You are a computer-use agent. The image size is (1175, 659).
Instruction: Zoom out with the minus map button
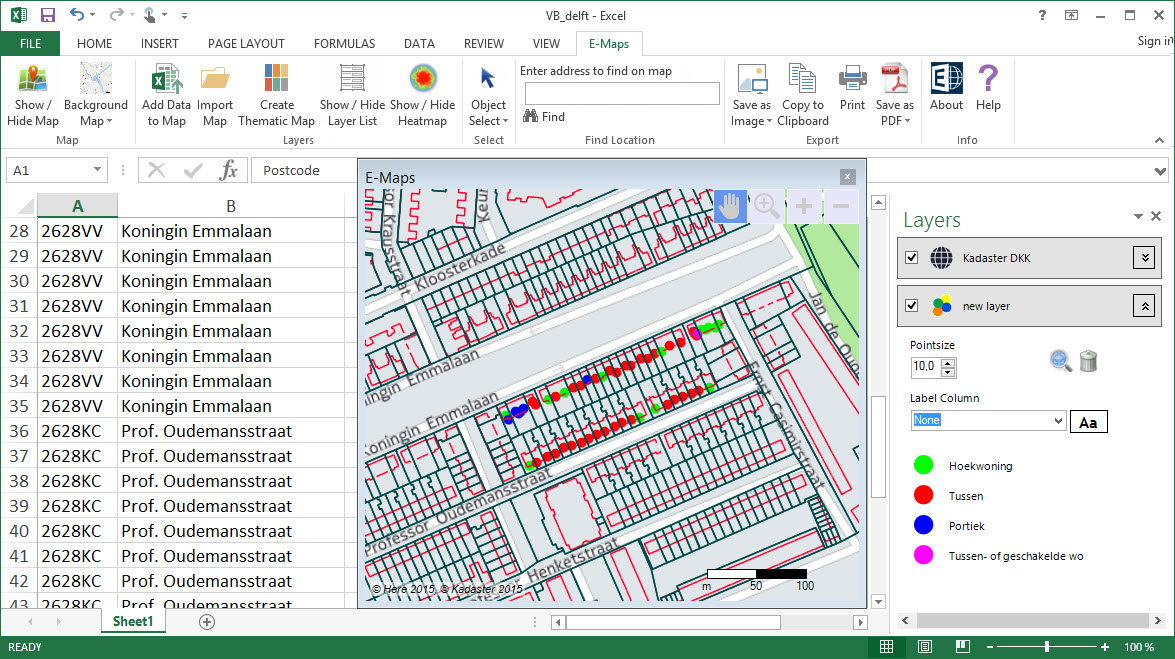841,205
